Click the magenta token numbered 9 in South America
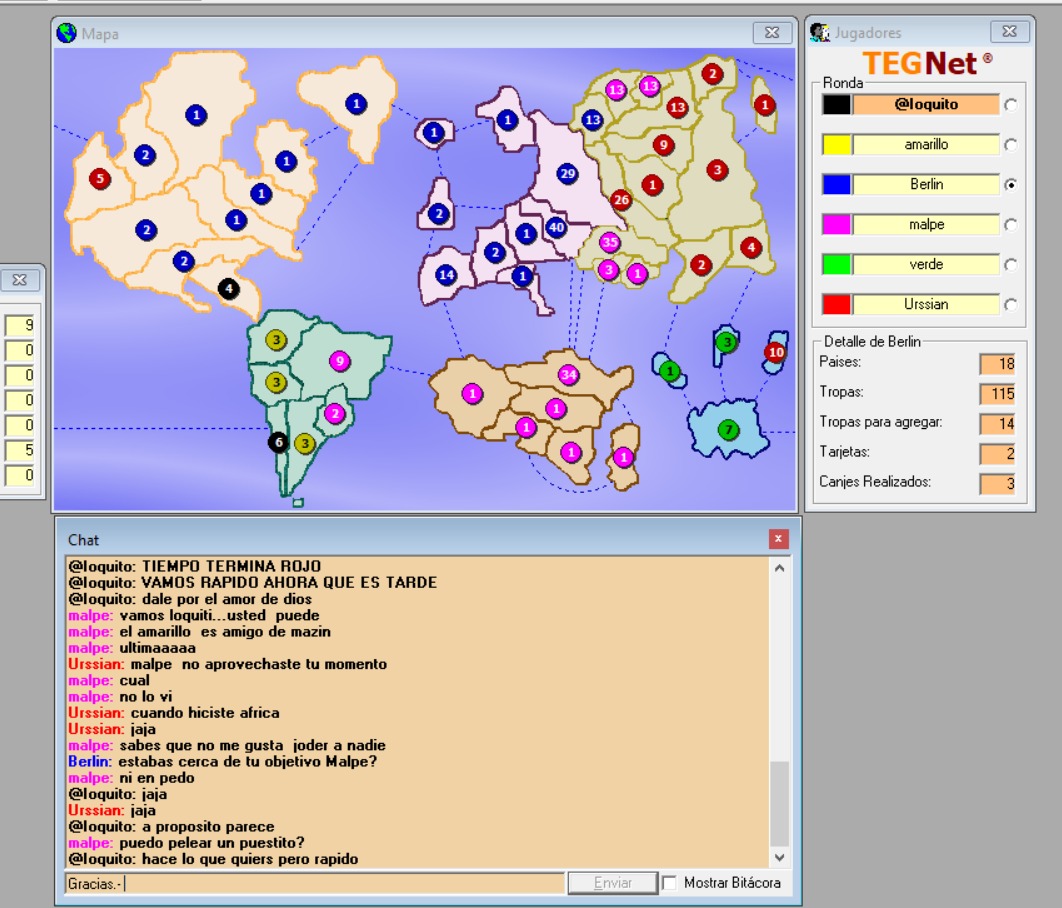This screenshot has height=908, width=1062. pos(340,361)
